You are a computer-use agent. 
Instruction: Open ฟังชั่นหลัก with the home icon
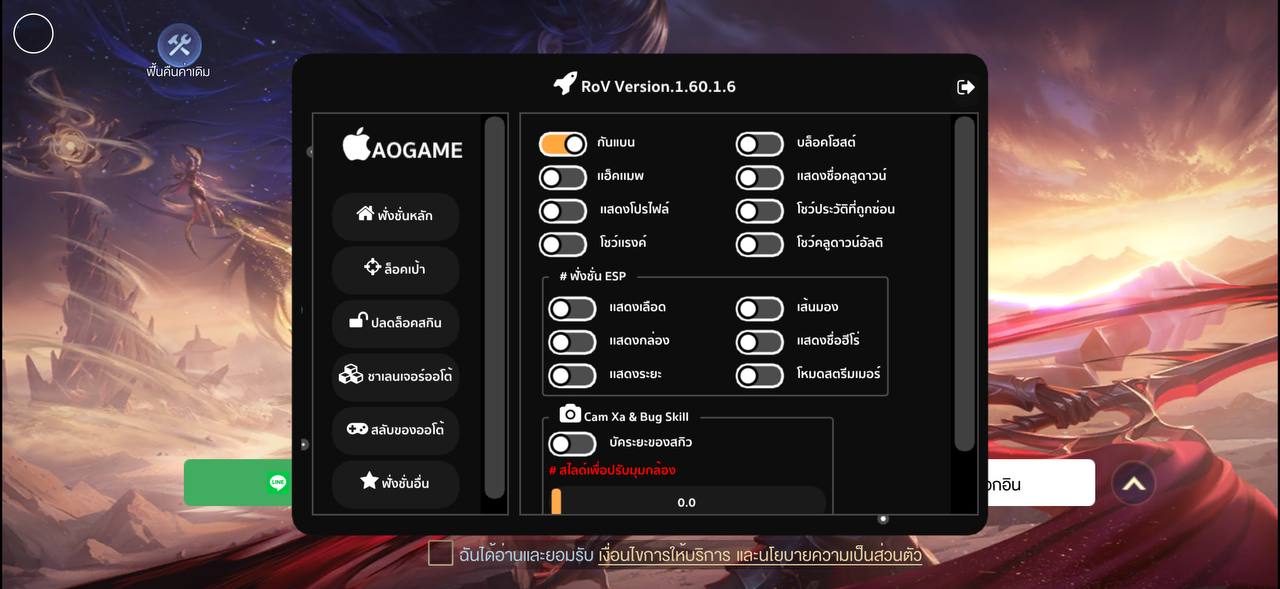tap(395, 215)
